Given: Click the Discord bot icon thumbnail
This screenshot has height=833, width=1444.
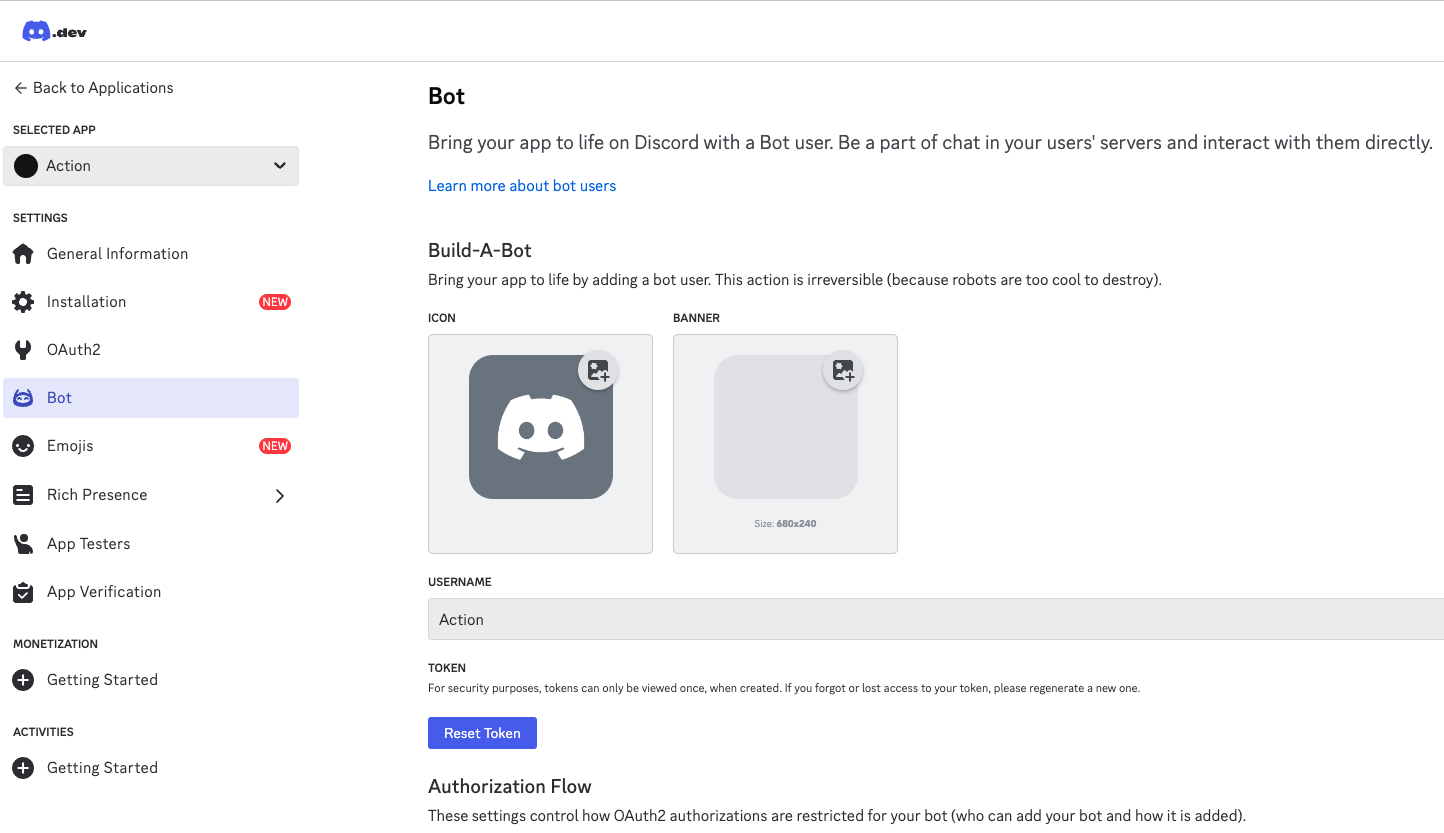Looking at the screenshot, I should [x=540, y=428].
